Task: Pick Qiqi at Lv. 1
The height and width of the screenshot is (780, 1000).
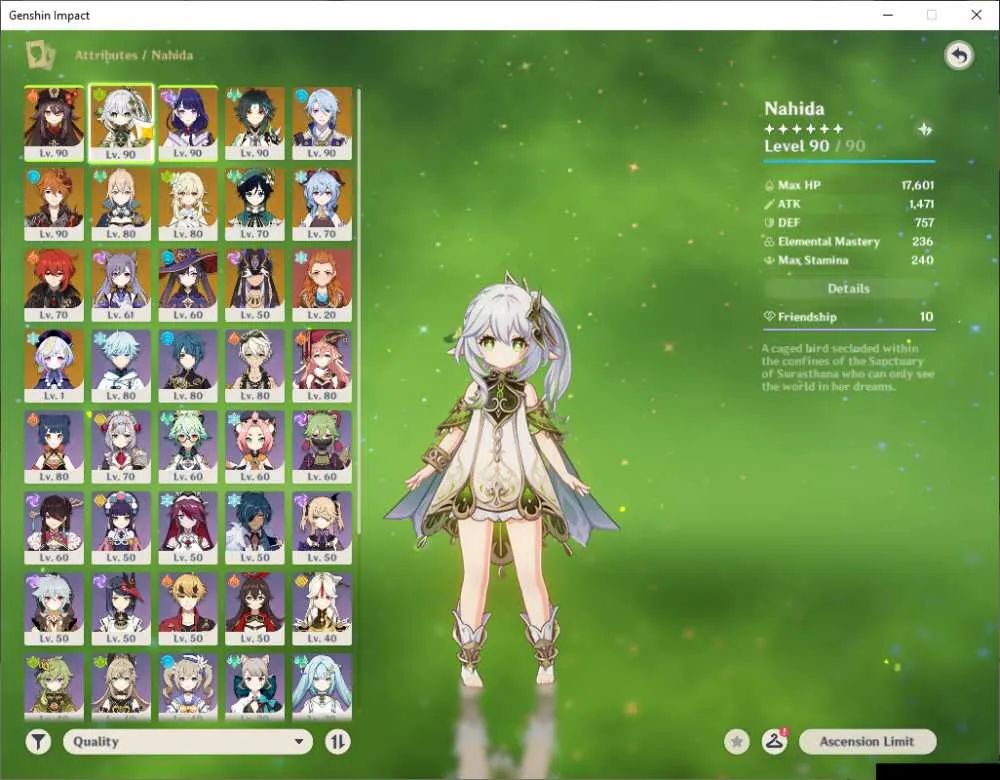Action: point(54,366)
